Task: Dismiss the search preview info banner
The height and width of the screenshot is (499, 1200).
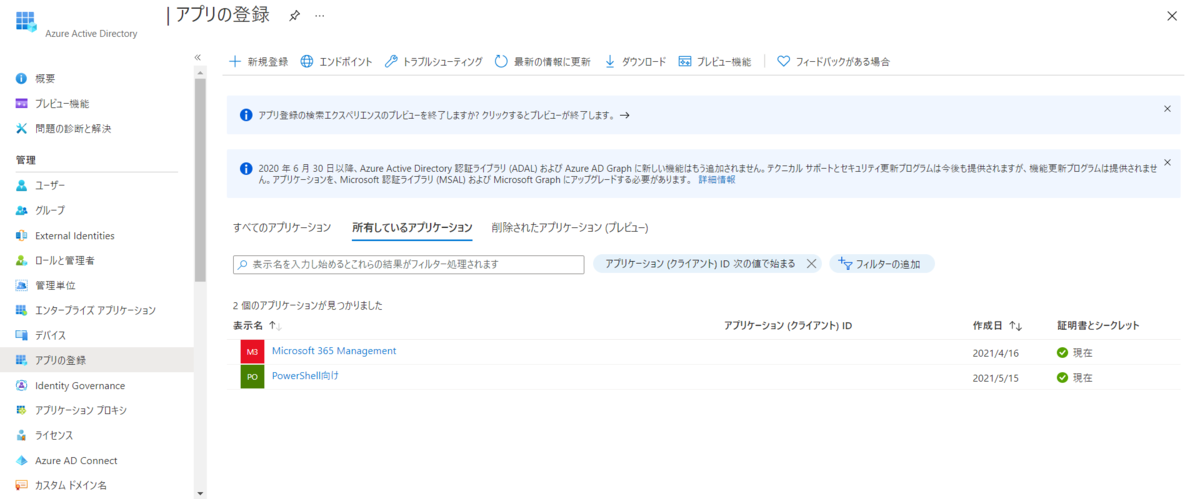Action: pos(1167,108)
